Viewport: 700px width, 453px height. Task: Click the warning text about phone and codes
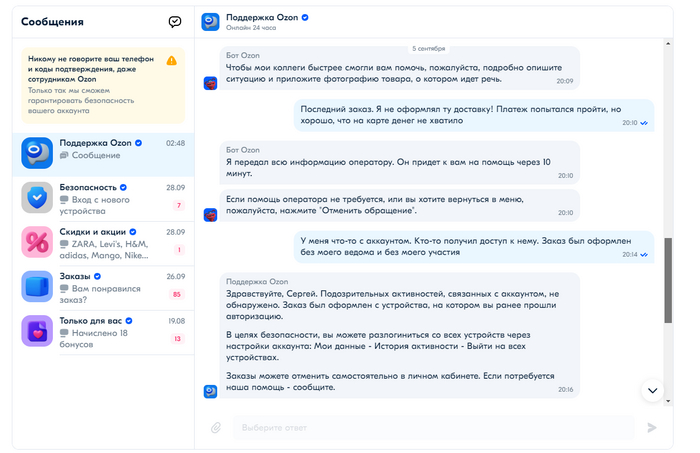[91, 69]
